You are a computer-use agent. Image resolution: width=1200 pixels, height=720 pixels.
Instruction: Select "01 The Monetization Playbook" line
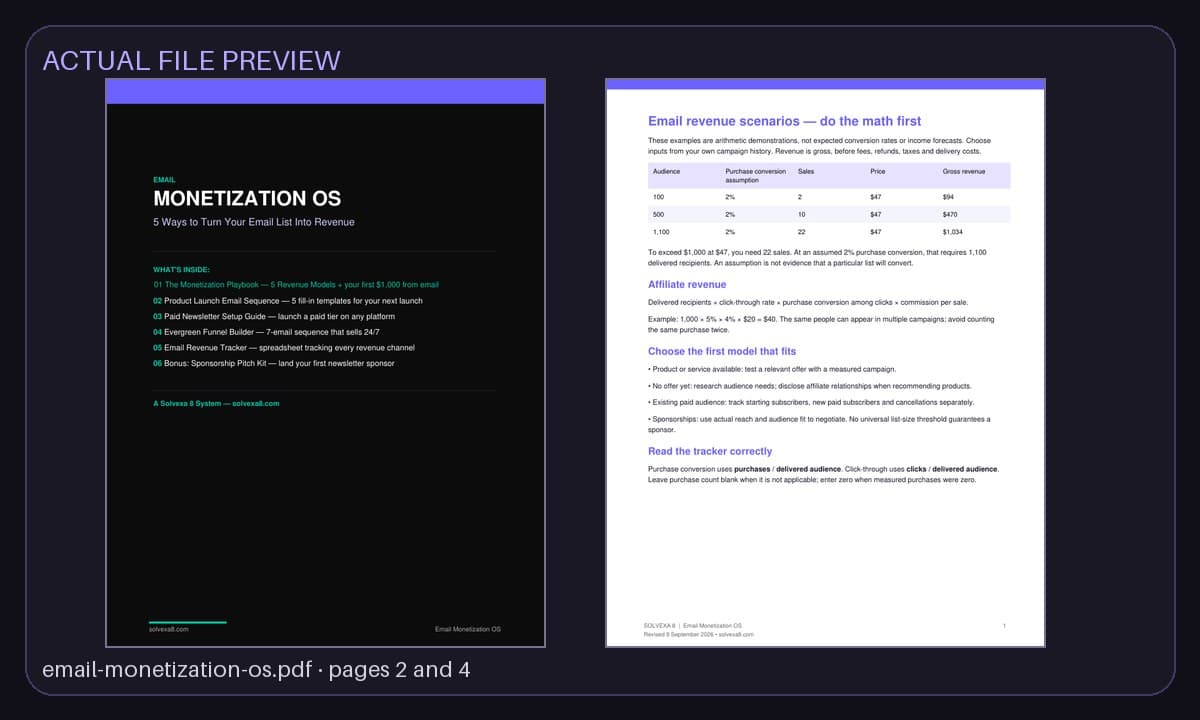click(296, 285)
